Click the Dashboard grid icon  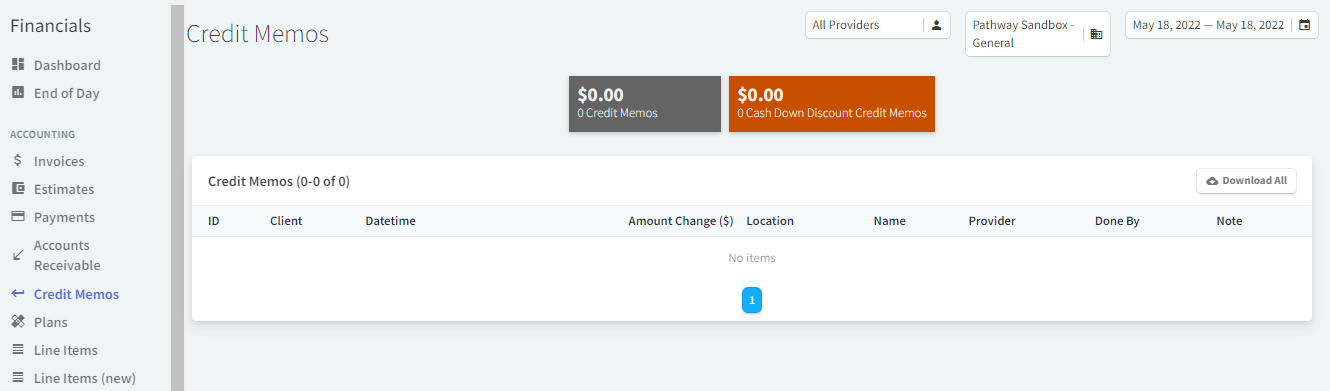point(17,65)
